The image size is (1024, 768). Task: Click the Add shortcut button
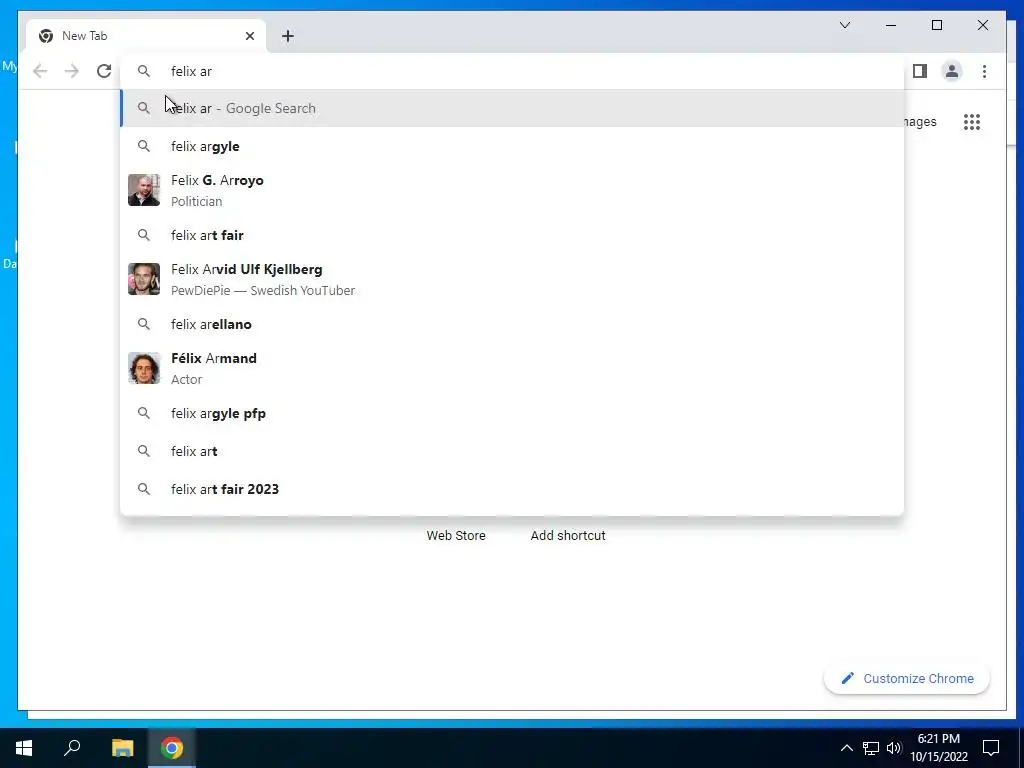[x=568, y=536]
